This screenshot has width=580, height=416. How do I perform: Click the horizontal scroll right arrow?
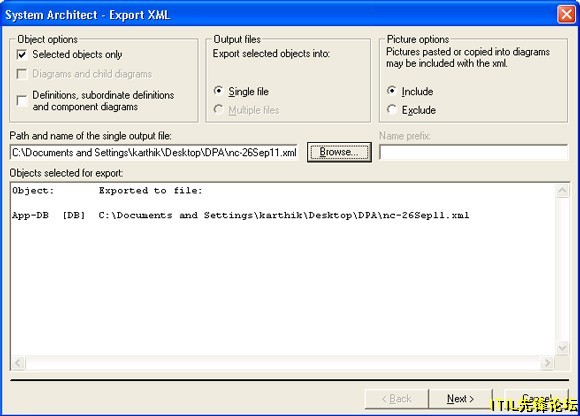pyautogui.click(x=547, y=363)
